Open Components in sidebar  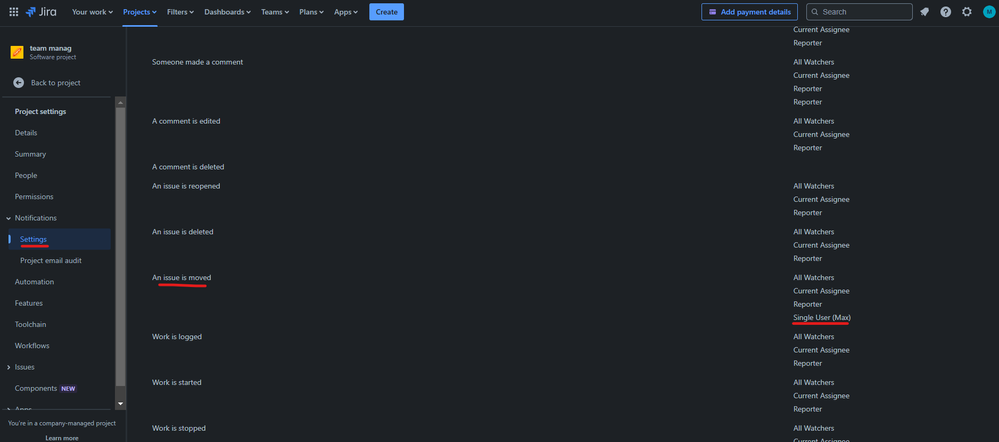coord(36,389)
